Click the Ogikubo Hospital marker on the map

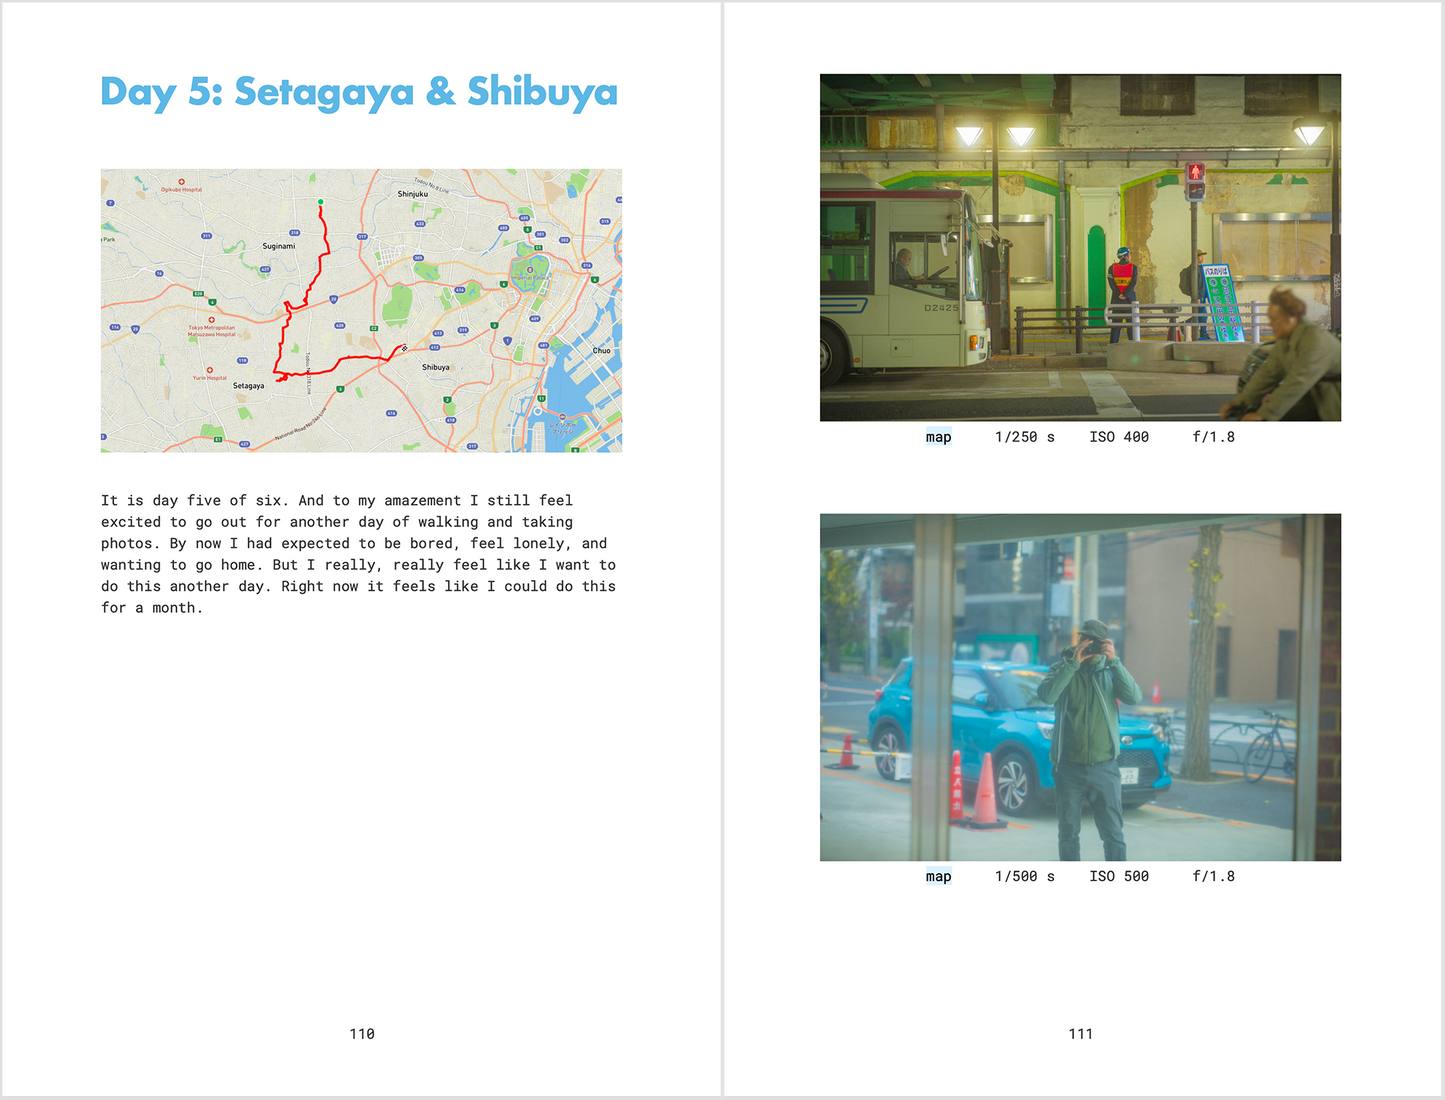click(182, 182)
